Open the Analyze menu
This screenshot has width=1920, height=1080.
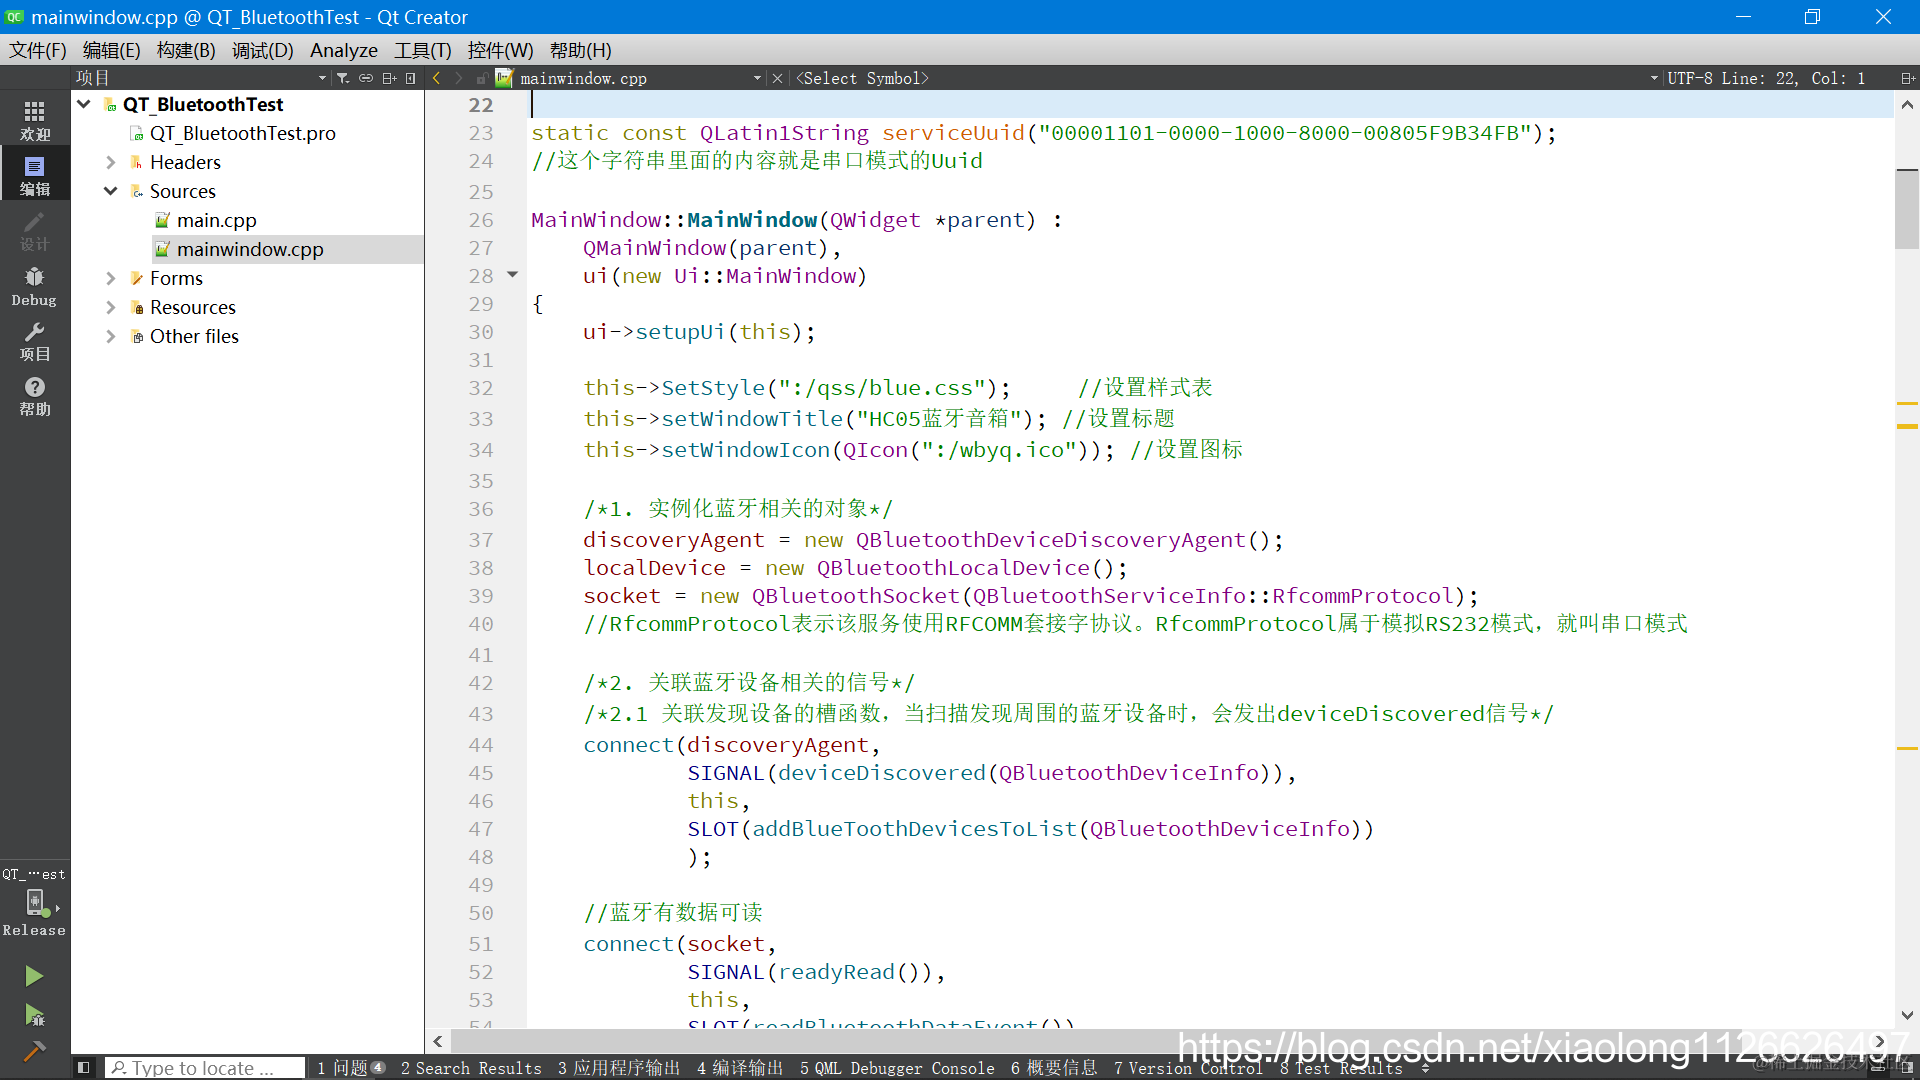(343, 50)
